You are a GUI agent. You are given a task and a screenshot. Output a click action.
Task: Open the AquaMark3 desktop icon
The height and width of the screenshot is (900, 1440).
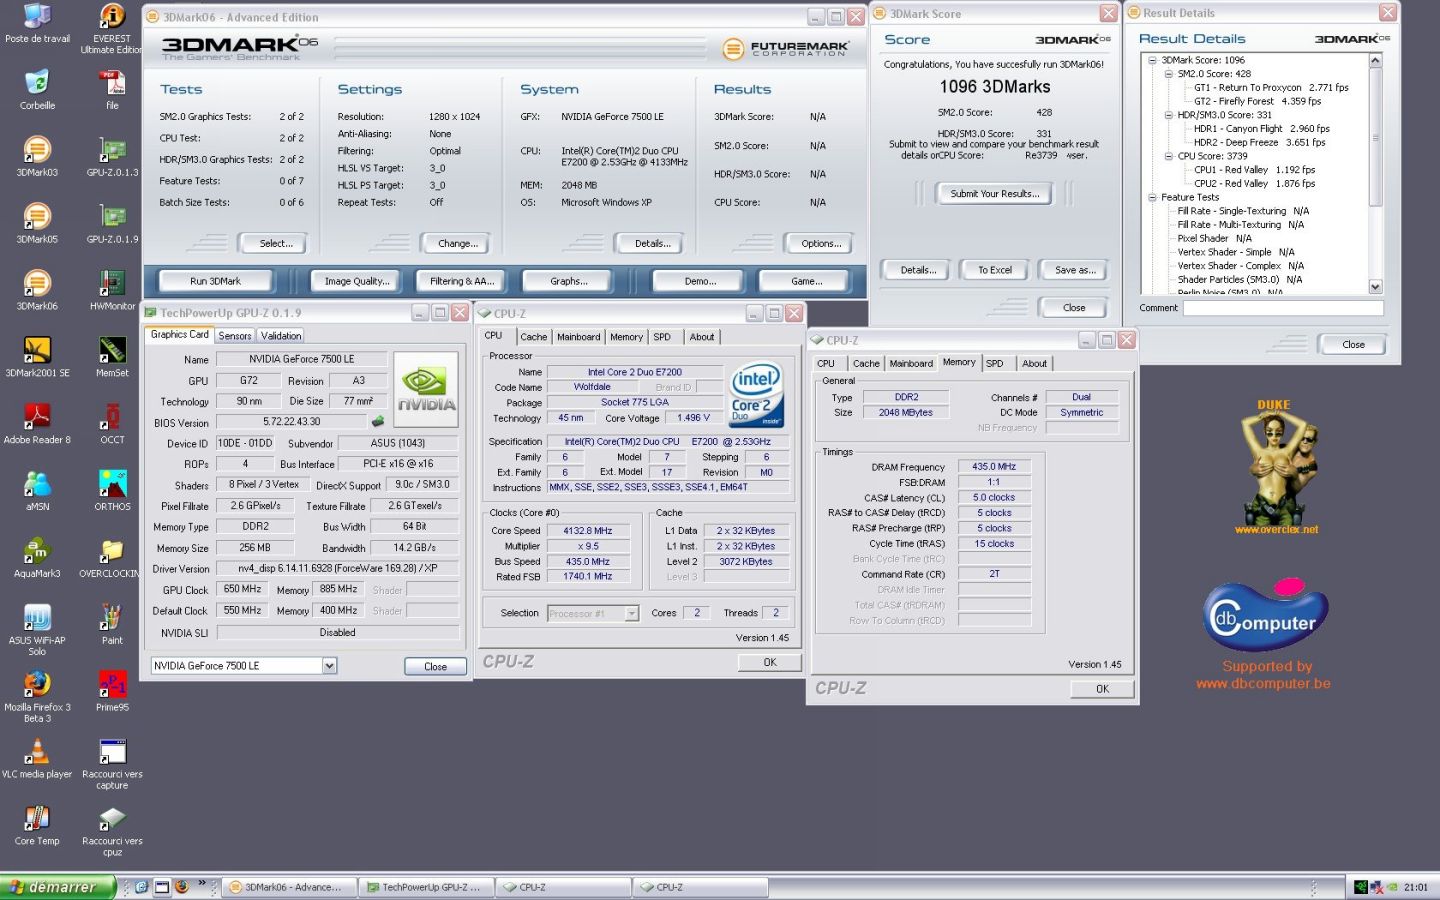[x=37, y=551]
